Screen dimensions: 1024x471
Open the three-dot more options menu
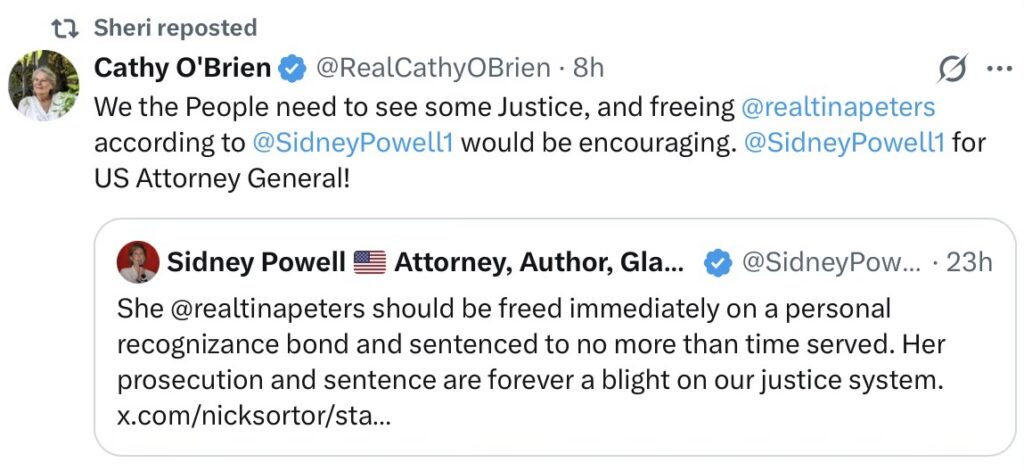999,69
